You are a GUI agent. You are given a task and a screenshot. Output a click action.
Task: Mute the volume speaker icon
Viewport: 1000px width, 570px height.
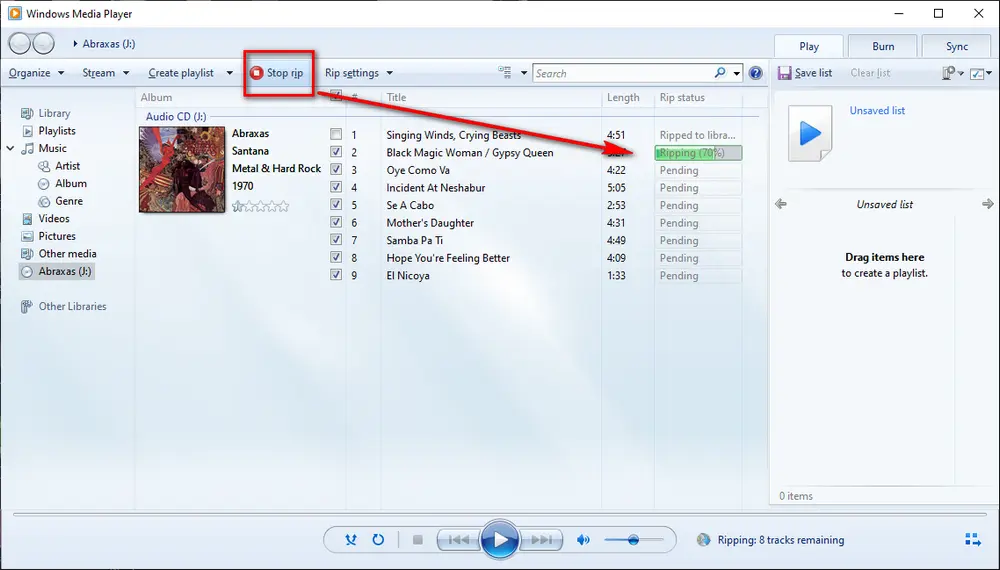coord(583,540)
